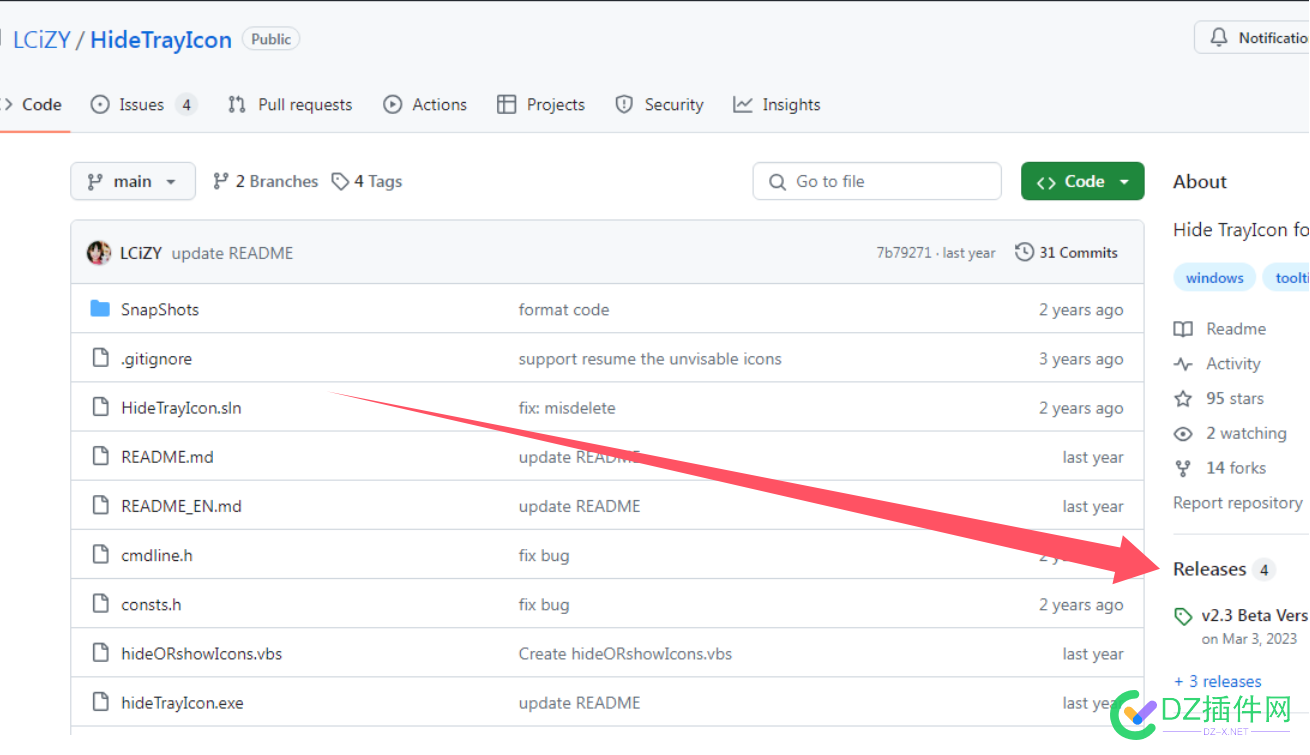Open the 'format code' commit message
This screenshot has height=755, width=1310.
click(x=564, y=309)
